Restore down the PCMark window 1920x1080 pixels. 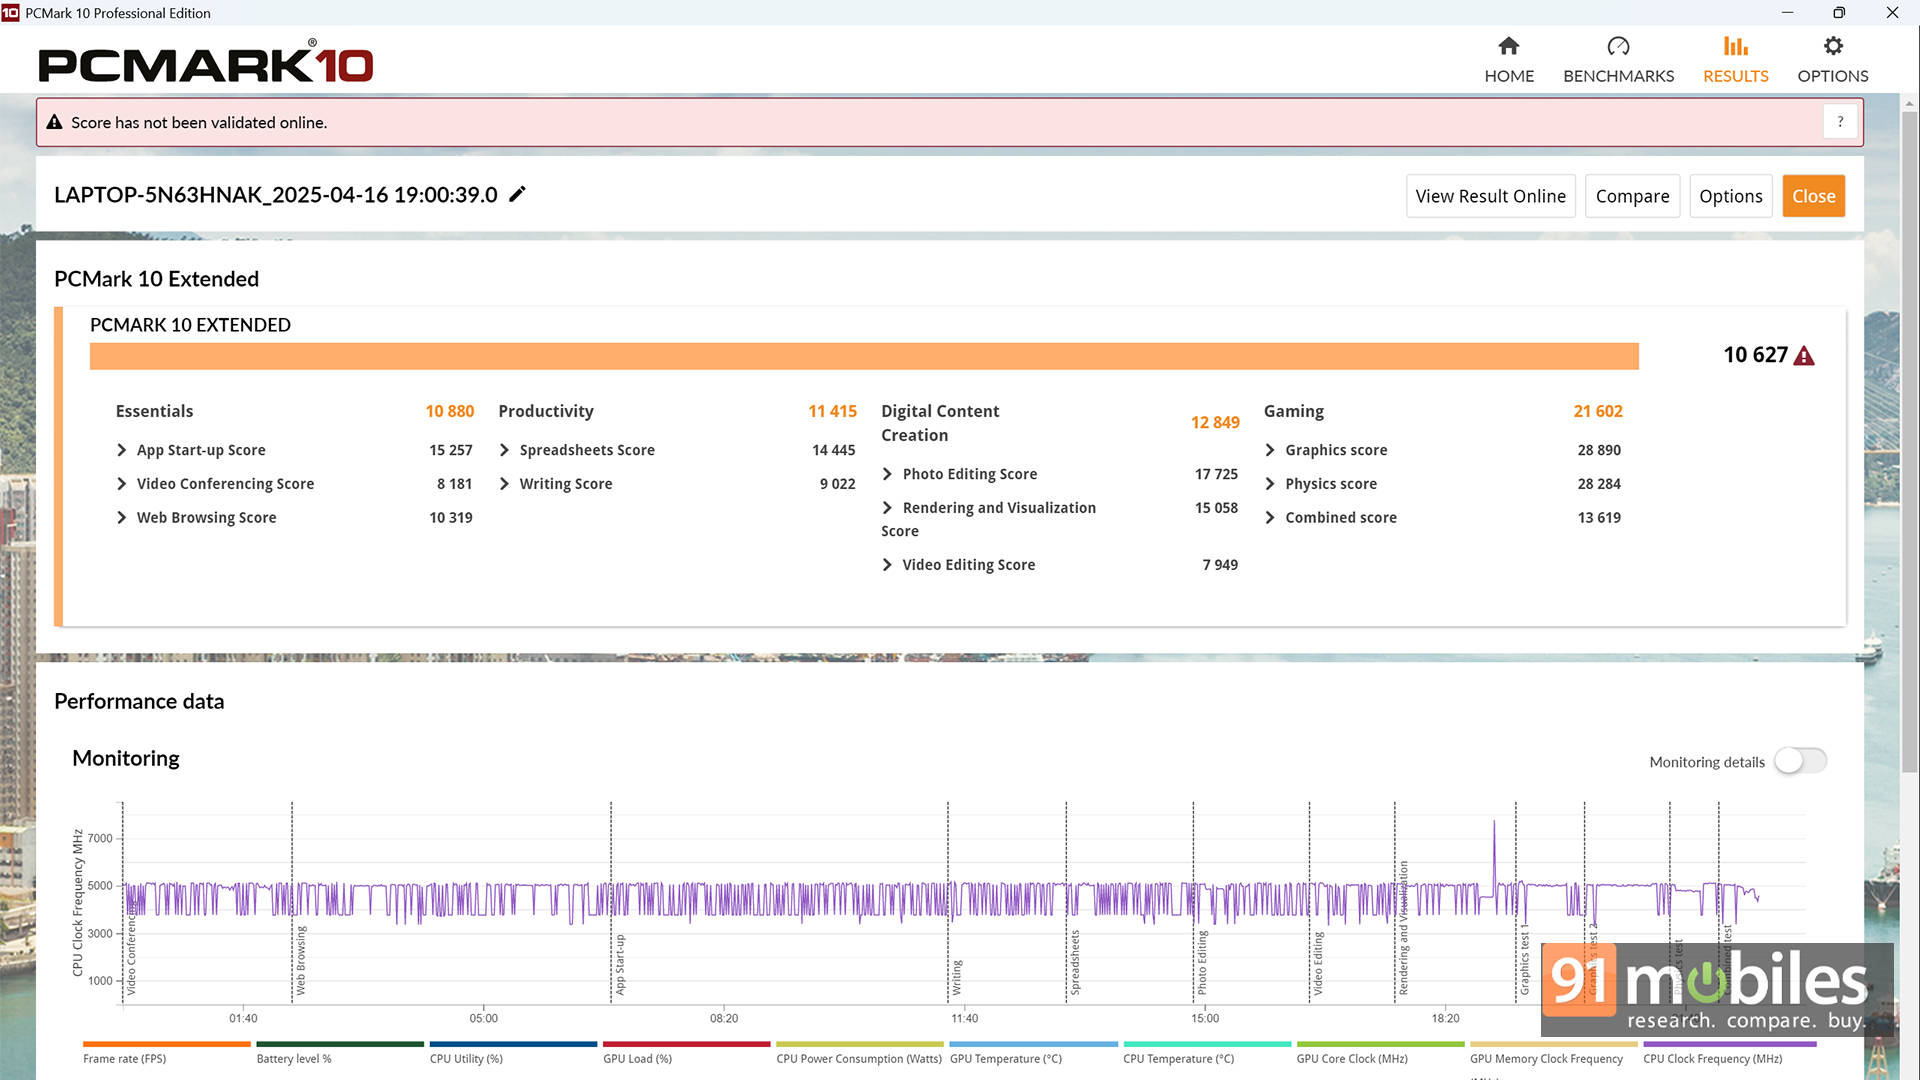pos(1839,12)
